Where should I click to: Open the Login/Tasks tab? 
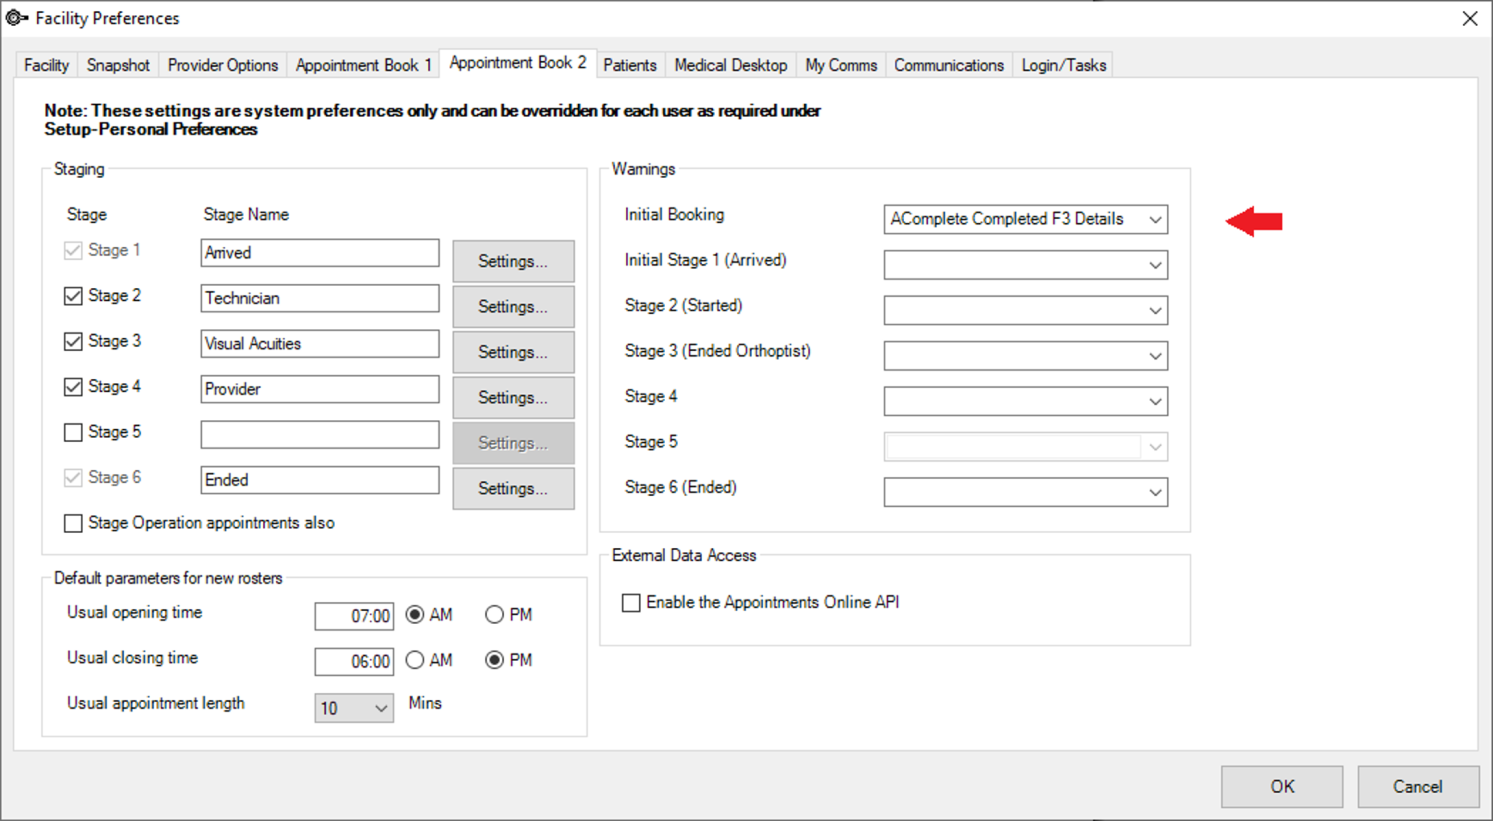coord(1064,65)
